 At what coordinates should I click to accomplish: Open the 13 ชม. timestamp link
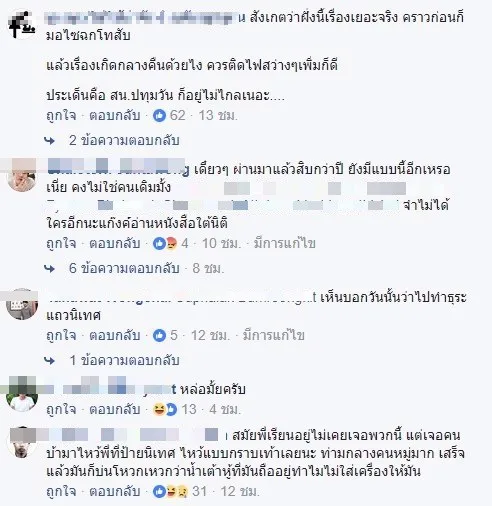(x=218, y=116)
